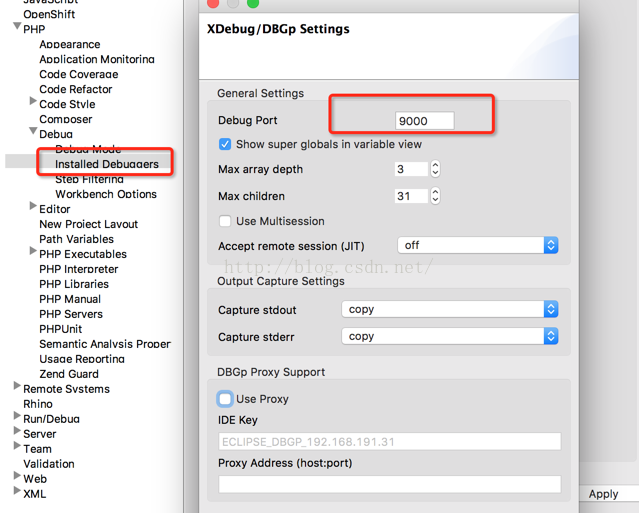Select Usage Reporting page
Image resolution: width=639 pixels, height=513 pixels.
(x=82, y=359)
